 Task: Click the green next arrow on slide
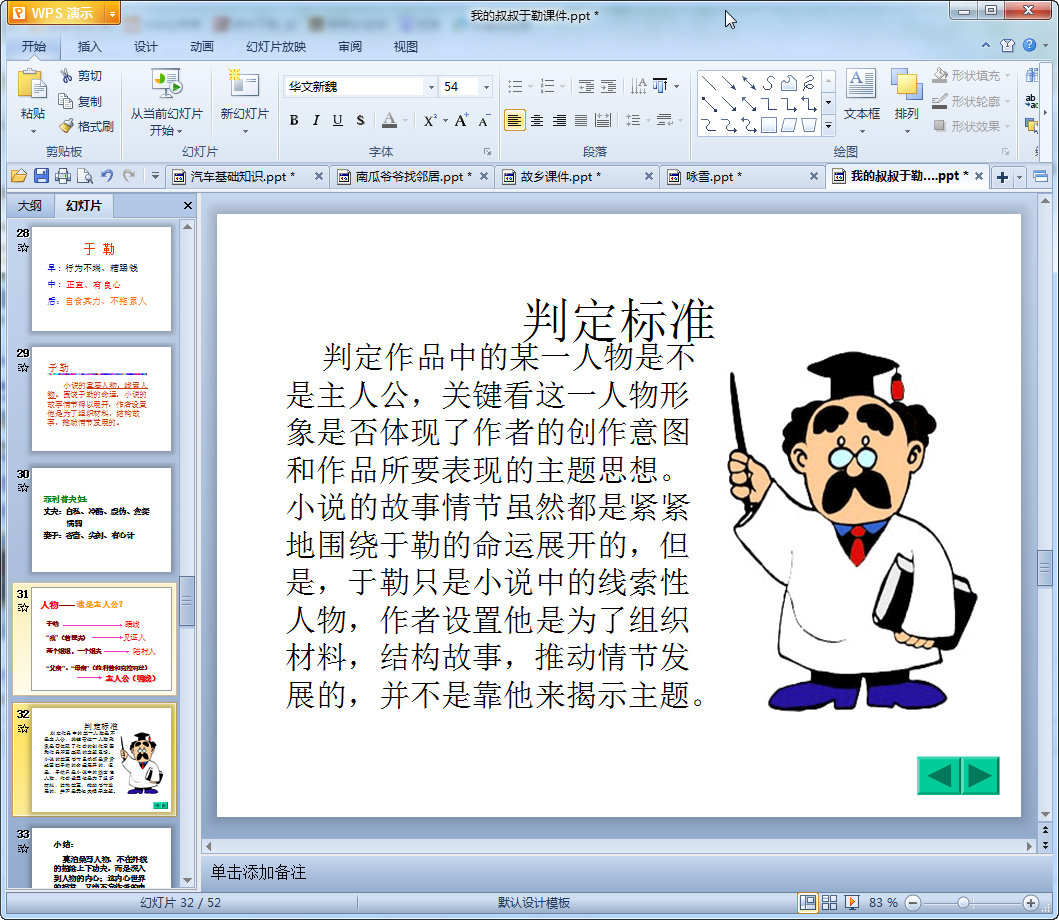[x=979, y=775]
